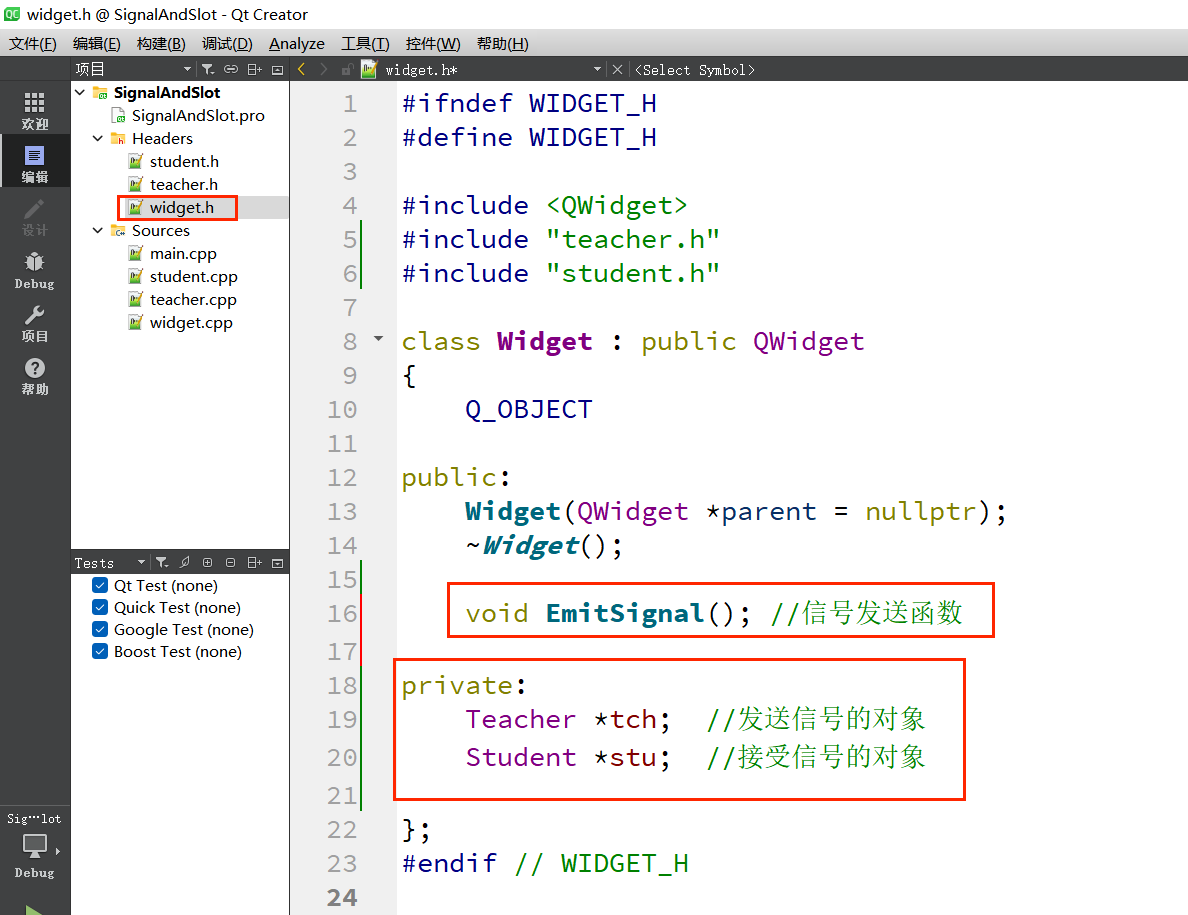Click the leaf icon in Tests toolbar
The image size is (1188, 915).
185,563
